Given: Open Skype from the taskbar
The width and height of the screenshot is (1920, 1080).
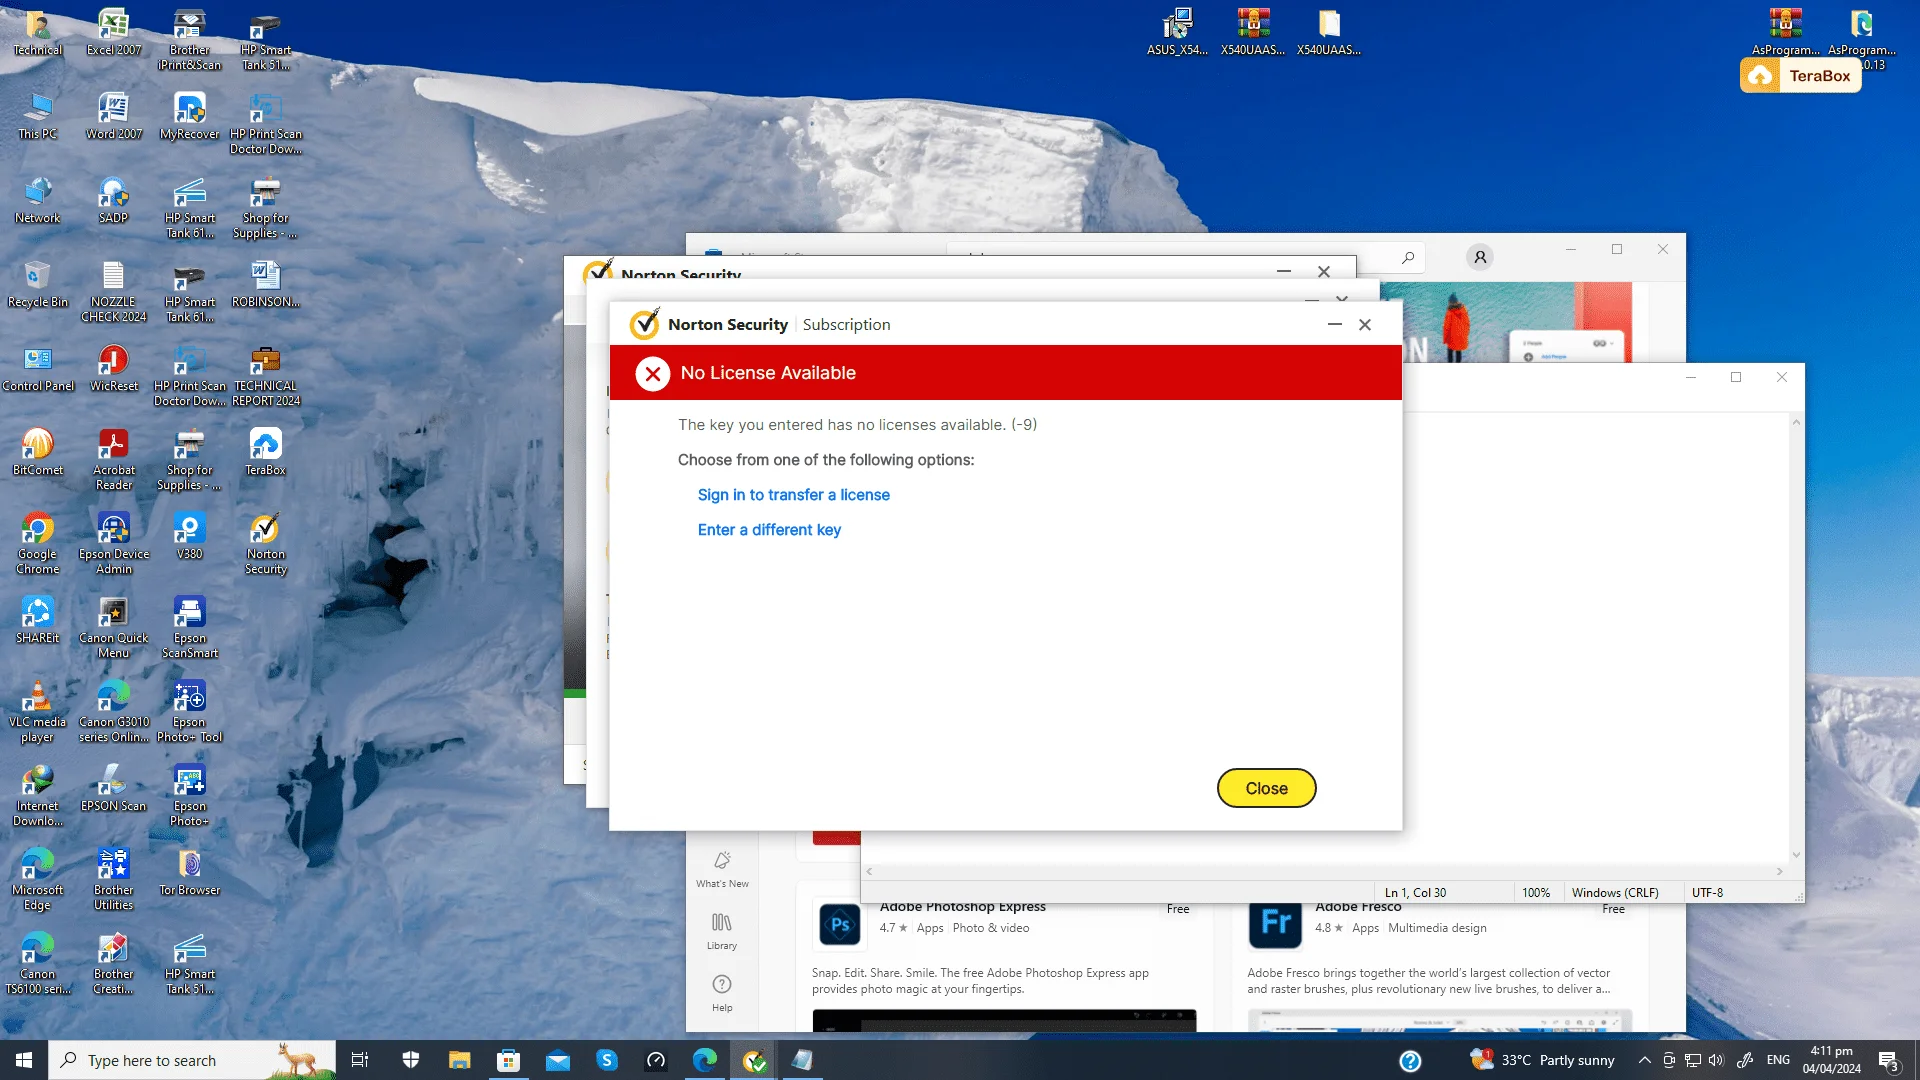Looking at the screenshot, I should [x=607, y=1060].
